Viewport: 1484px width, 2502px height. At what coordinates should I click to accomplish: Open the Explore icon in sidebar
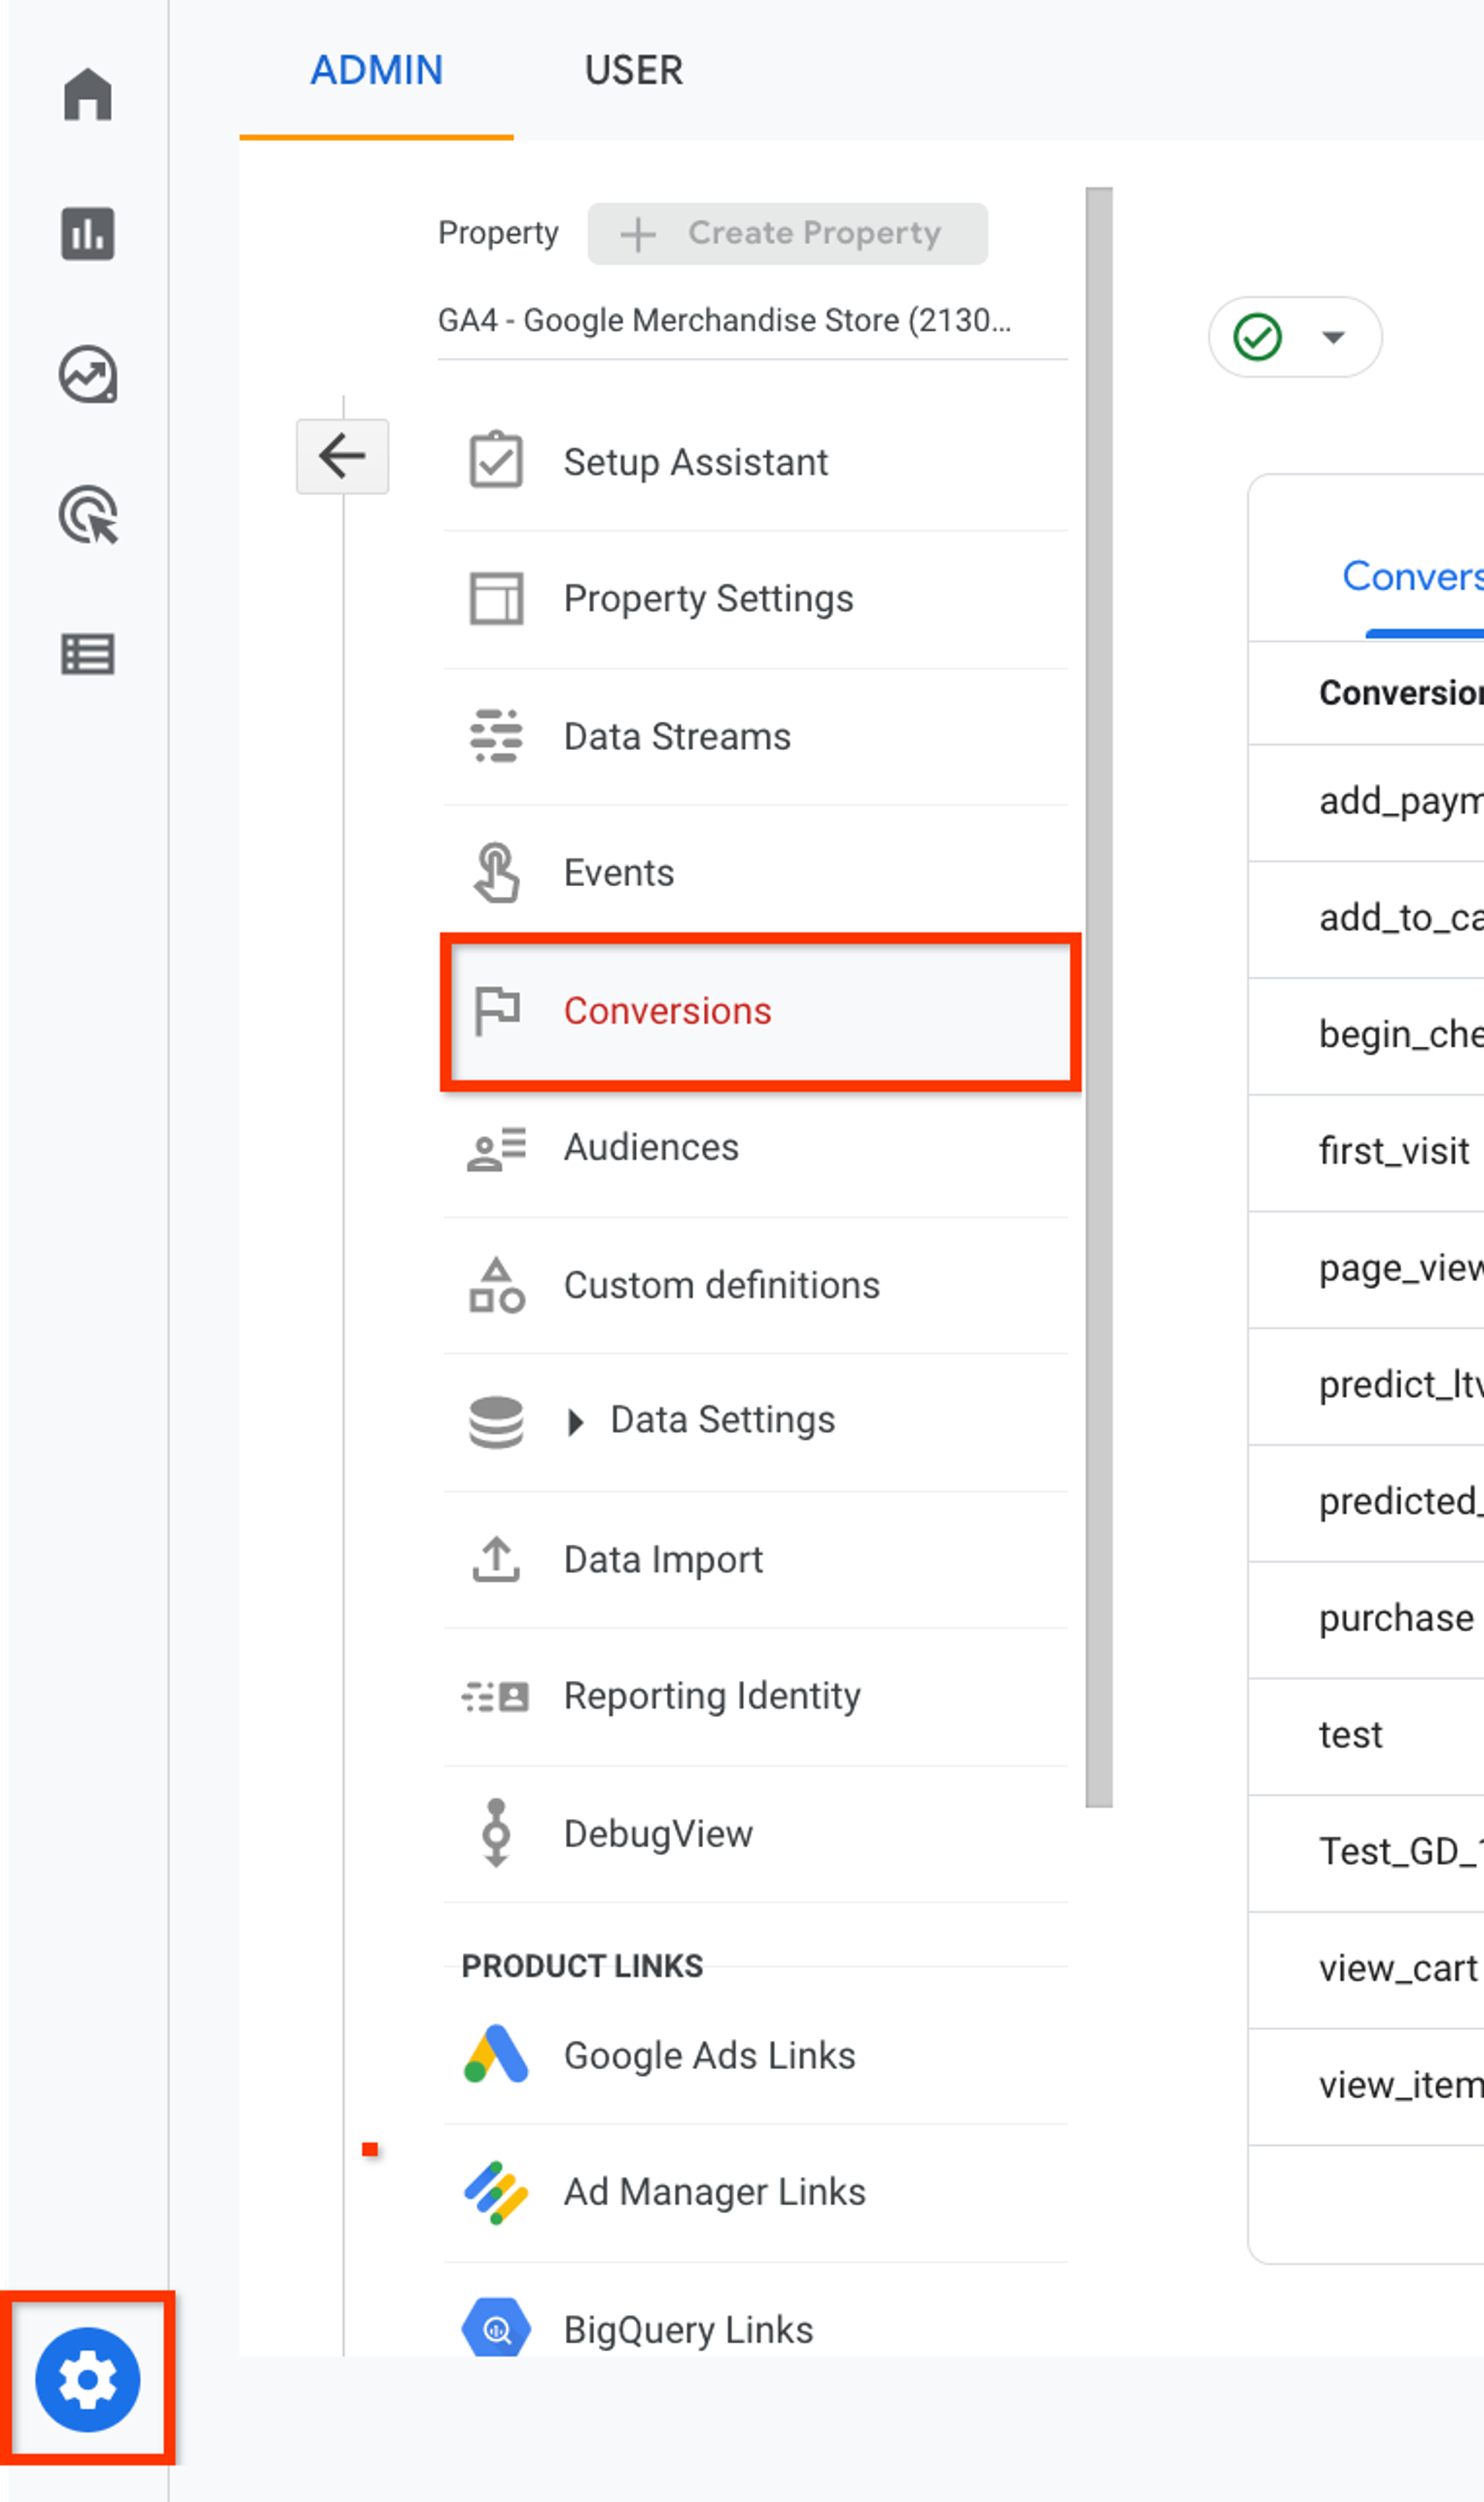[x=88, y=375]
